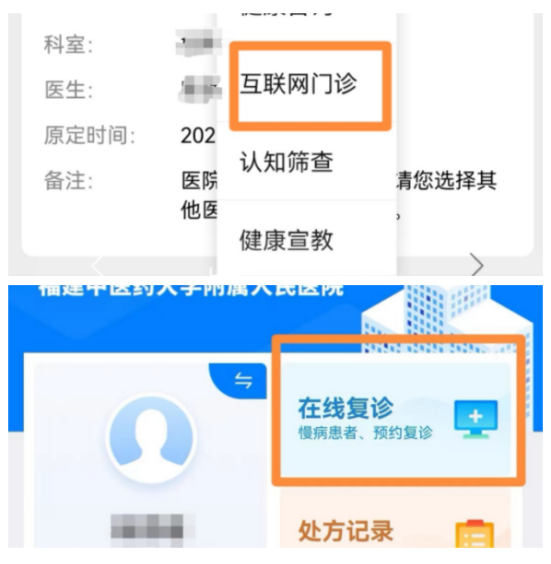The image size is (551, 564).
Task: Go to previous card with left chevron
Action: [x=97, y=266]
